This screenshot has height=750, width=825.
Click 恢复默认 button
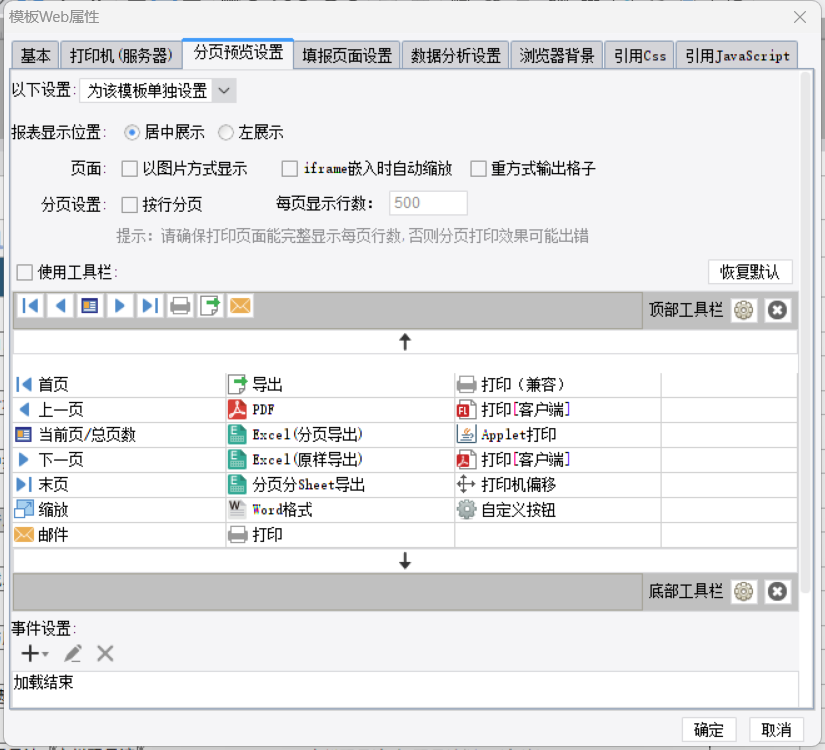(x=750, y=272)
